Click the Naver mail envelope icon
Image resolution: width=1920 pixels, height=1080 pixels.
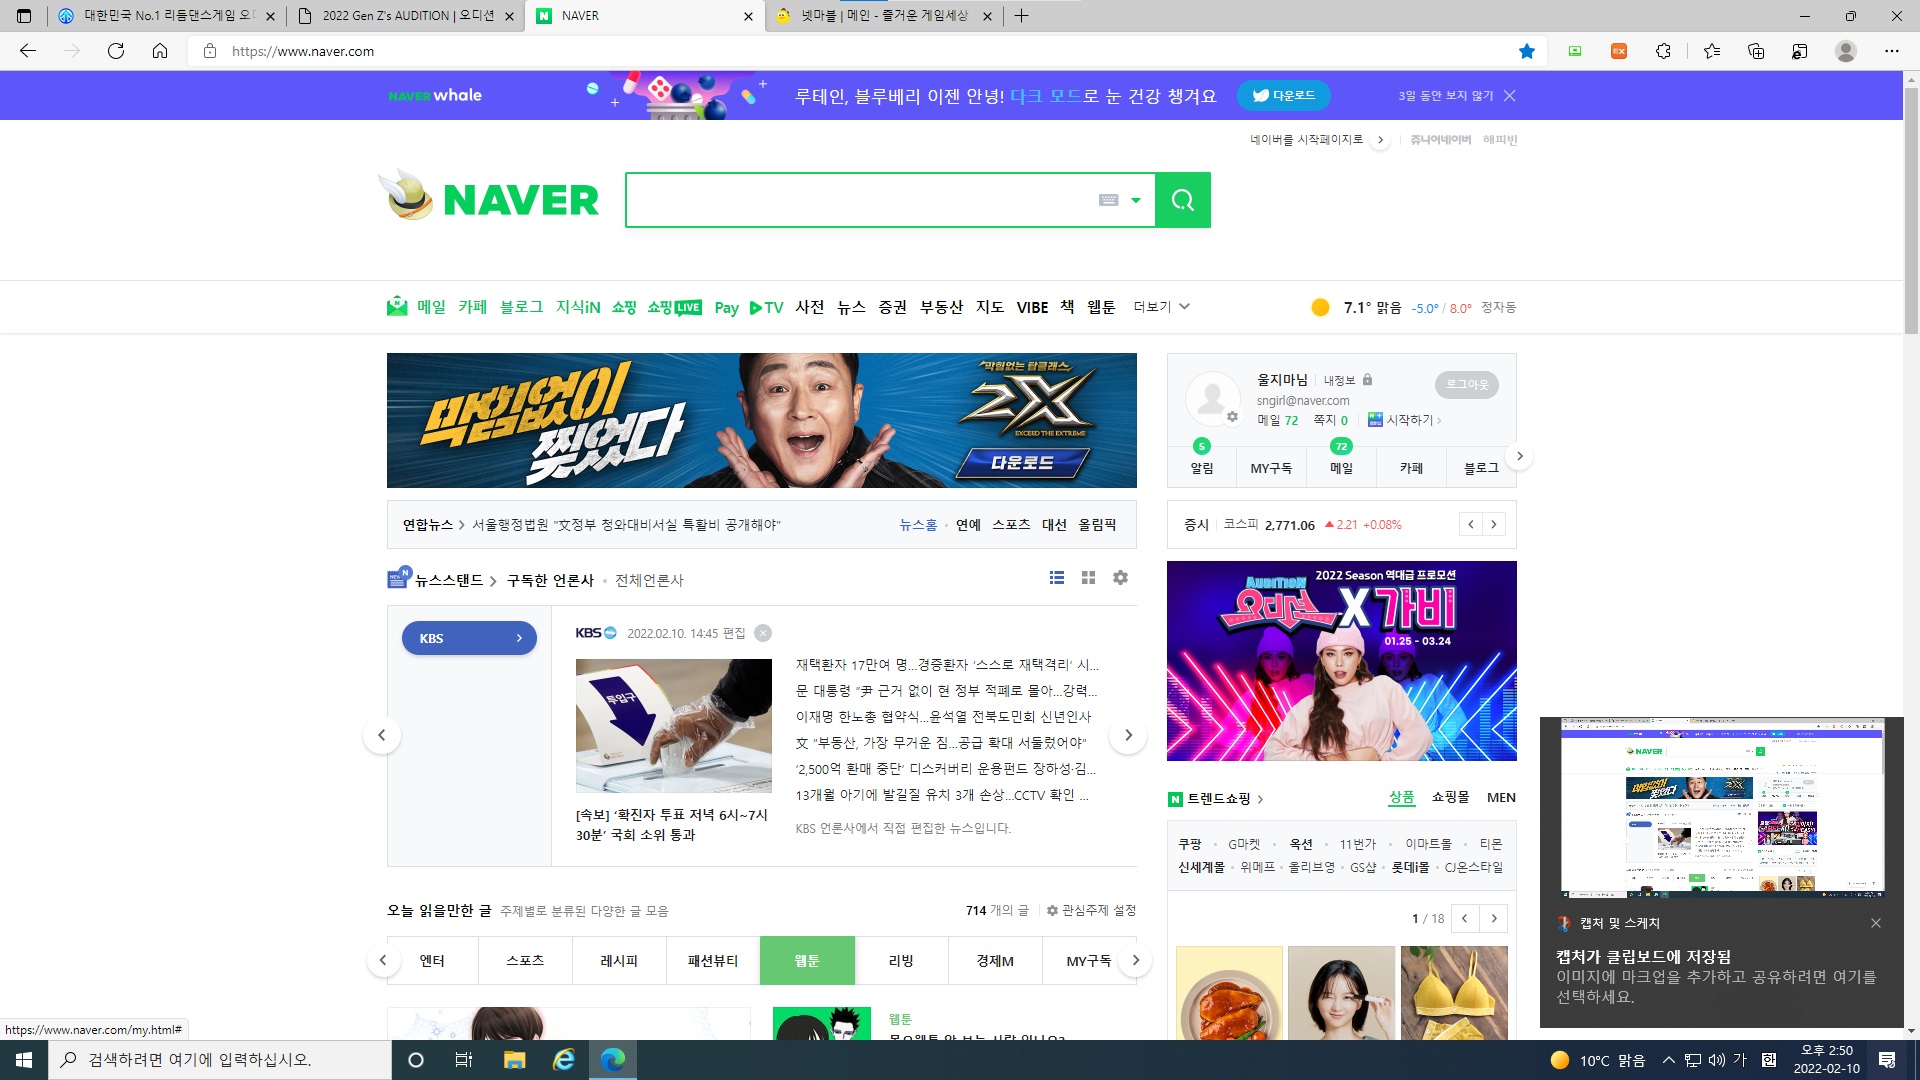(x=397, y=307)
